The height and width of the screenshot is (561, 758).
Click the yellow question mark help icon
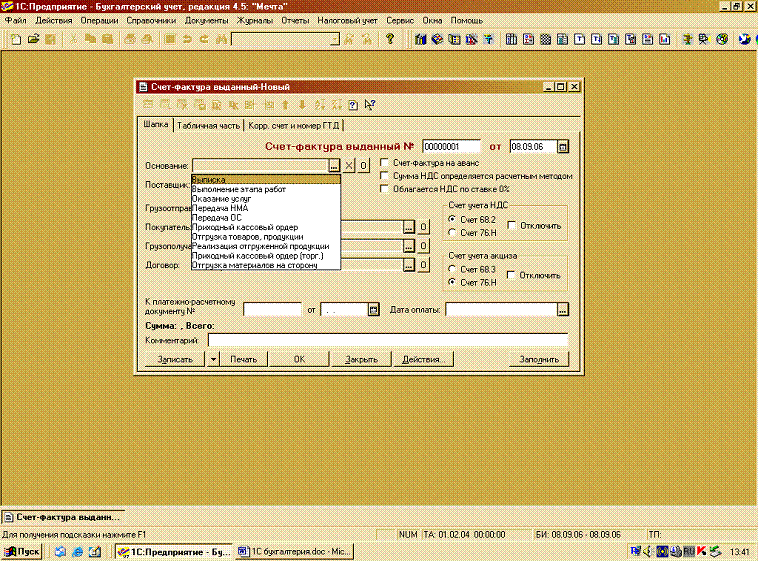[x=390, y=39]
